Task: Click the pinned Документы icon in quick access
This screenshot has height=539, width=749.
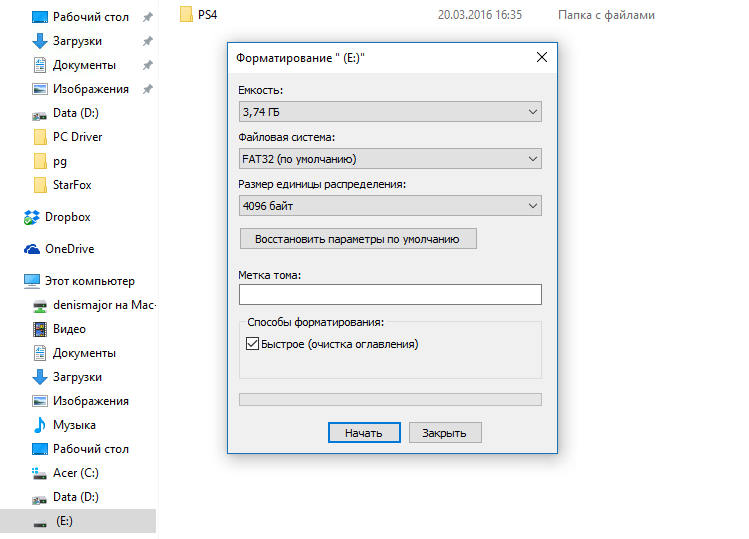Action: 40,65
